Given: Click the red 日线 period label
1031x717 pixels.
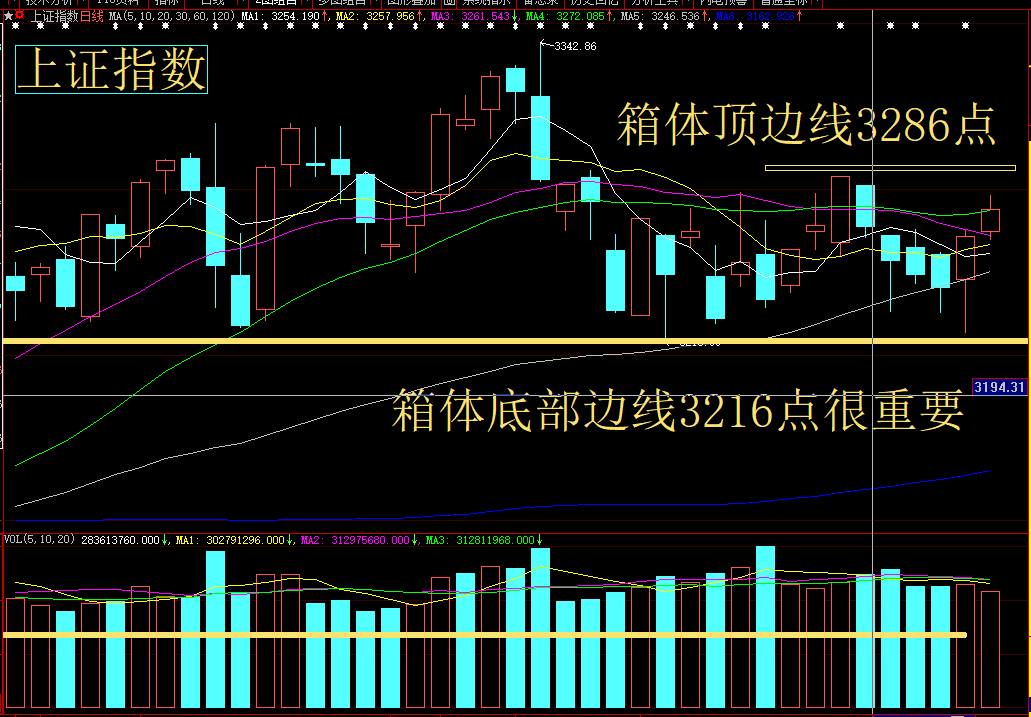Looking at the screenshot, I should tap(91, 16).
